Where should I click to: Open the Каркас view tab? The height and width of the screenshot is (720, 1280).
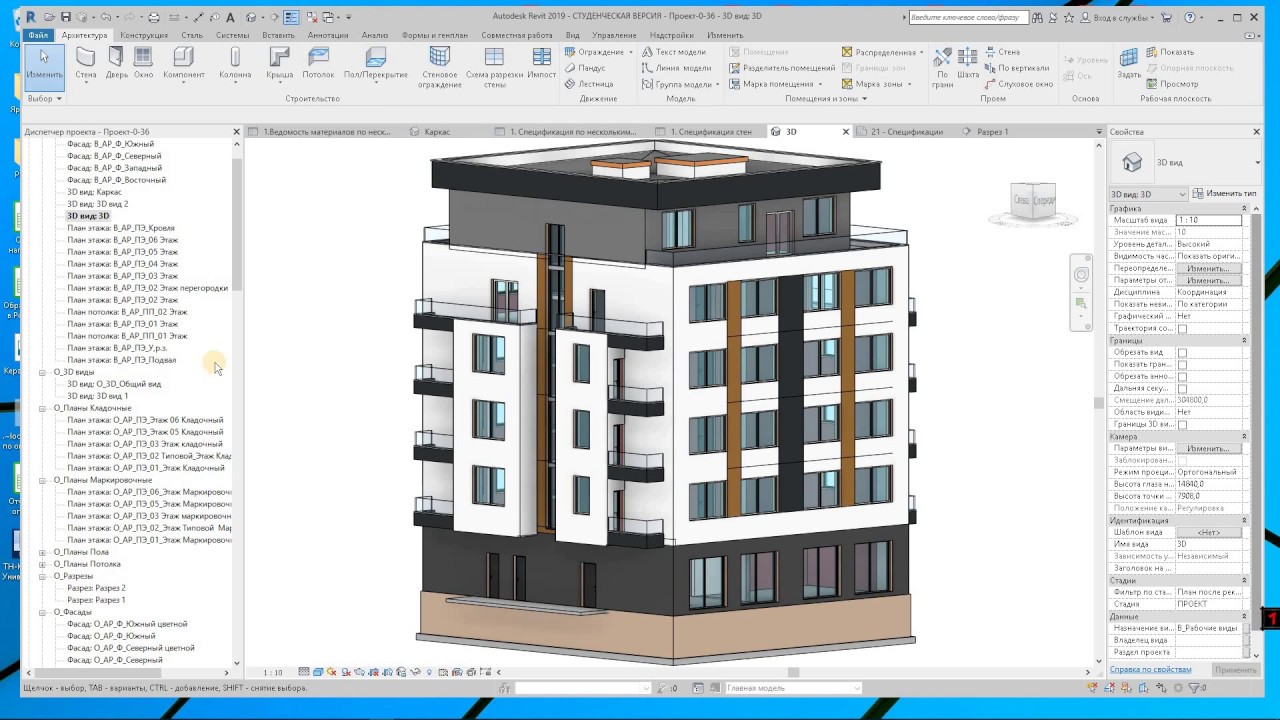pyautogui.click(x=437, y=132)
